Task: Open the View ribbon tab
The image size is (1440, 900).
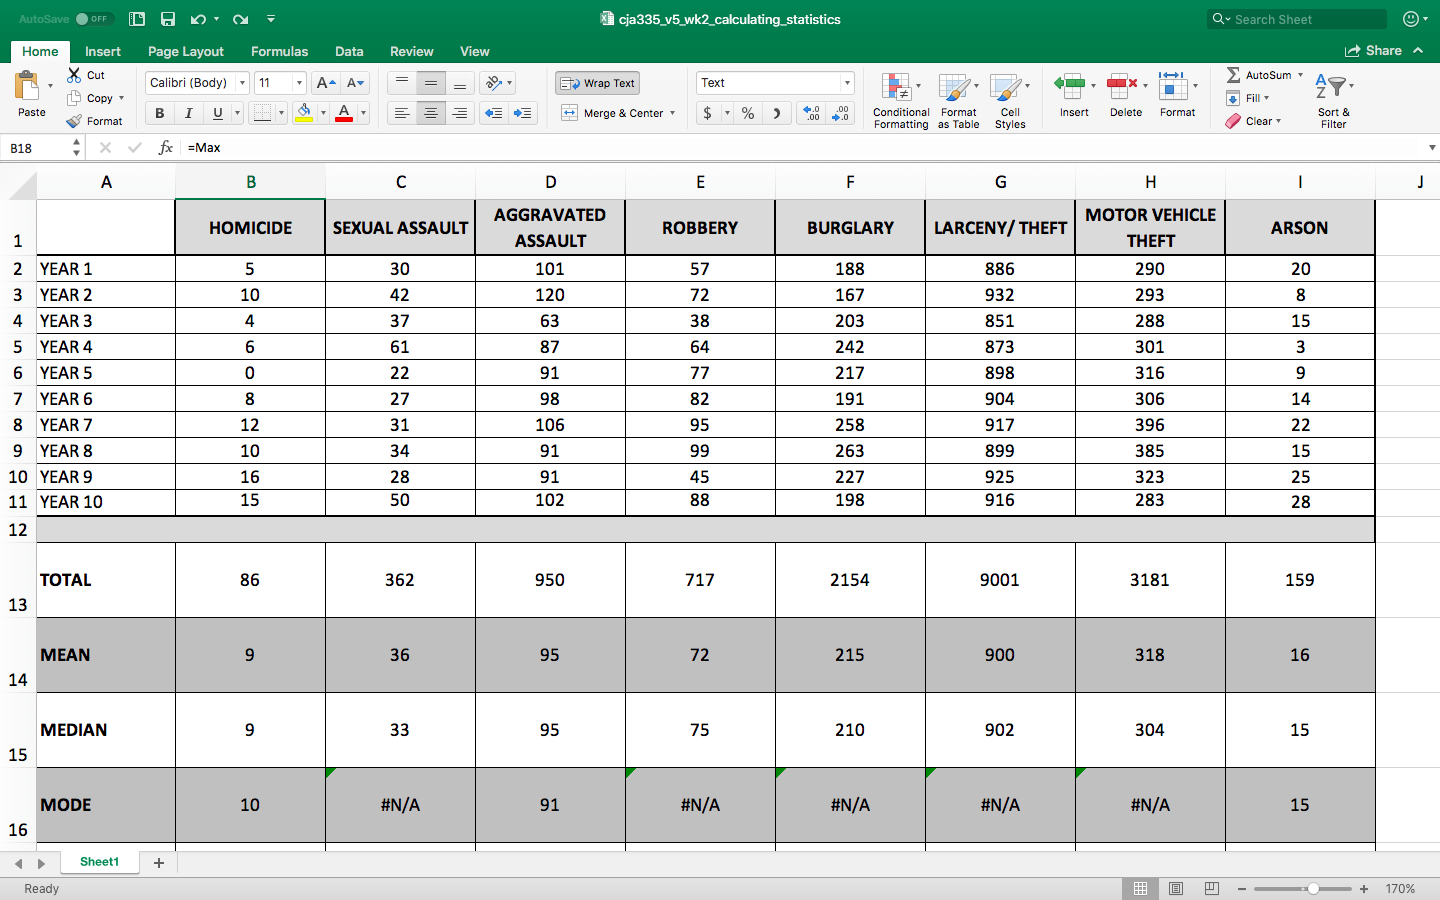Action: 475,51
